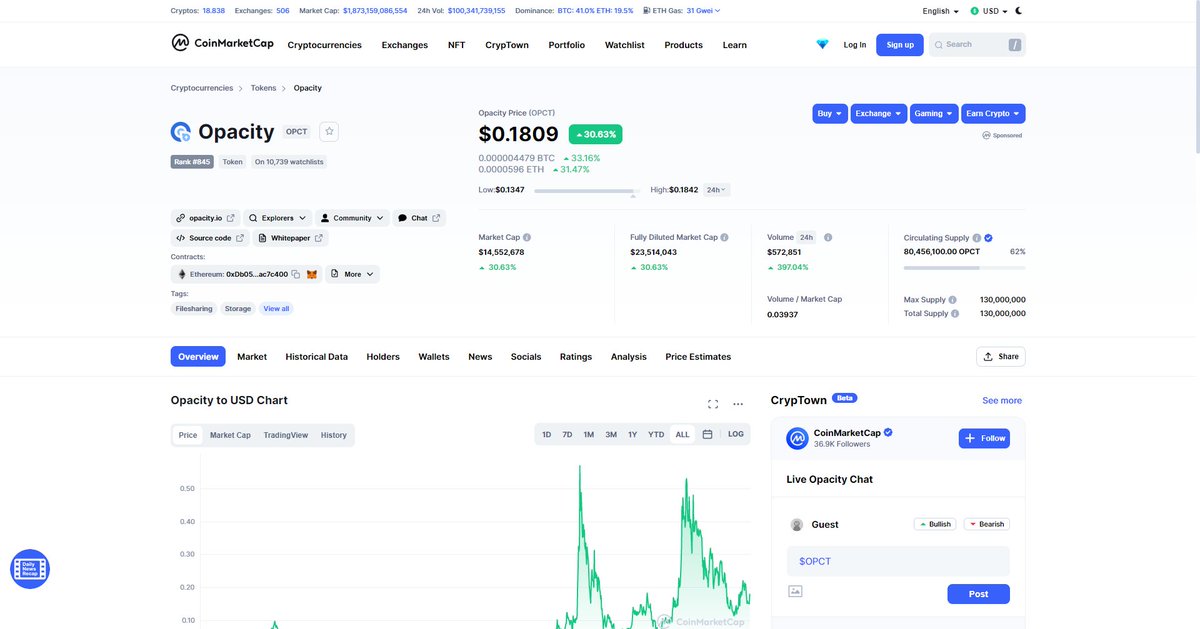Click the Filesharing tag
This screenshot has height=629, width=1200.
point(194,309)
